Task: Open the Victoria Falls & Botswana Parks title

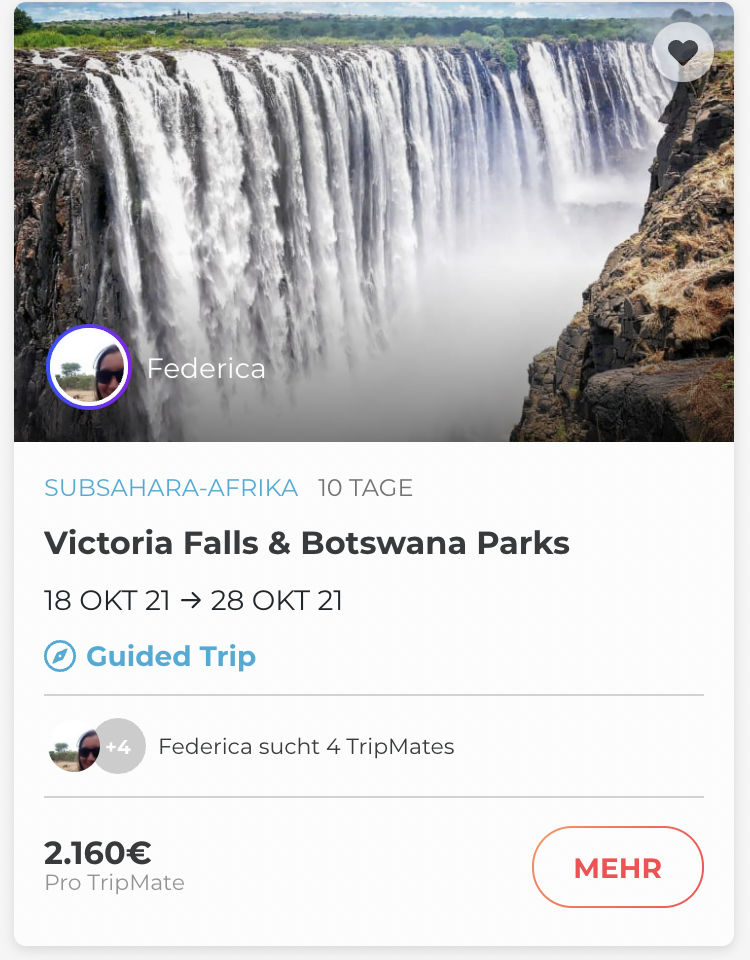Action: coord(307,543)
